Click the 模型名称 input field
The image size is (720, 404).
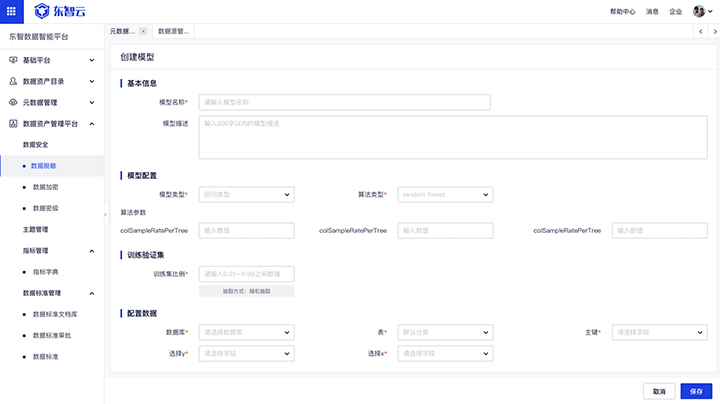click(344, 102)
